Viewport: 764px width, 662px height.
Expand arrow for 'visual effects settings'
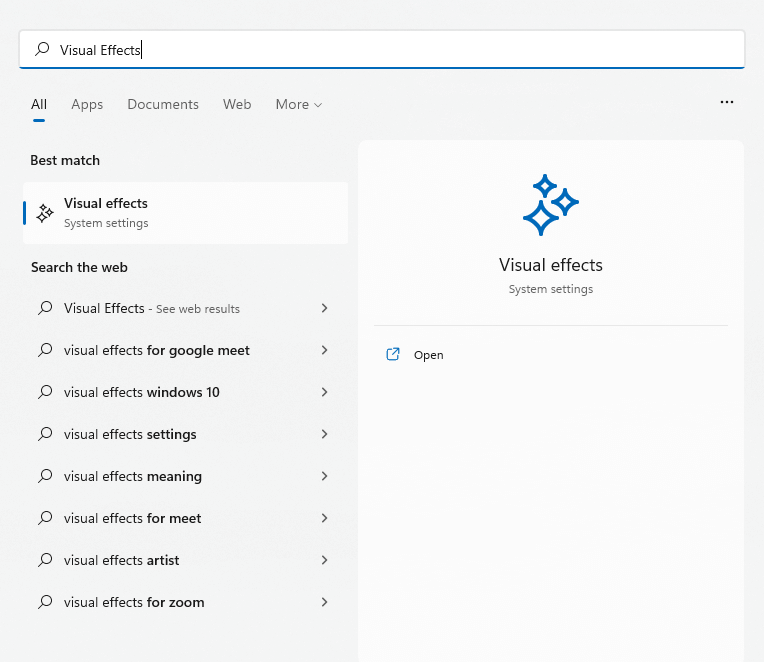coord(324,434)
